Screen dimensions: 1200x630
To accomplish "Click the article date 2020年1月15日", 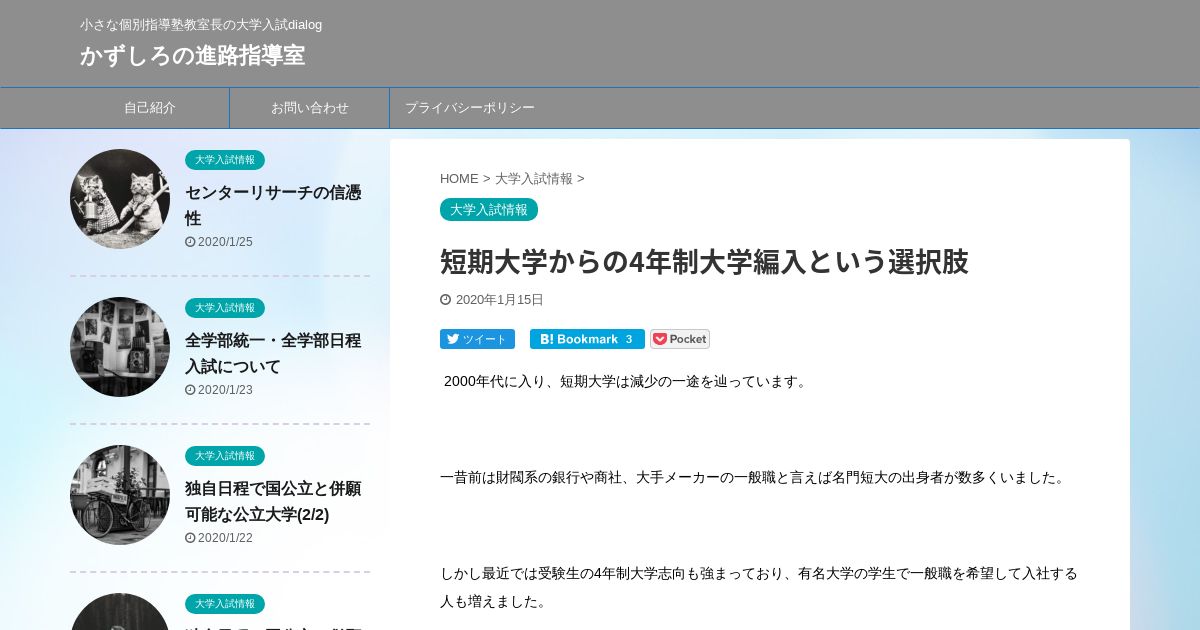I will click(x=500, y=300).
